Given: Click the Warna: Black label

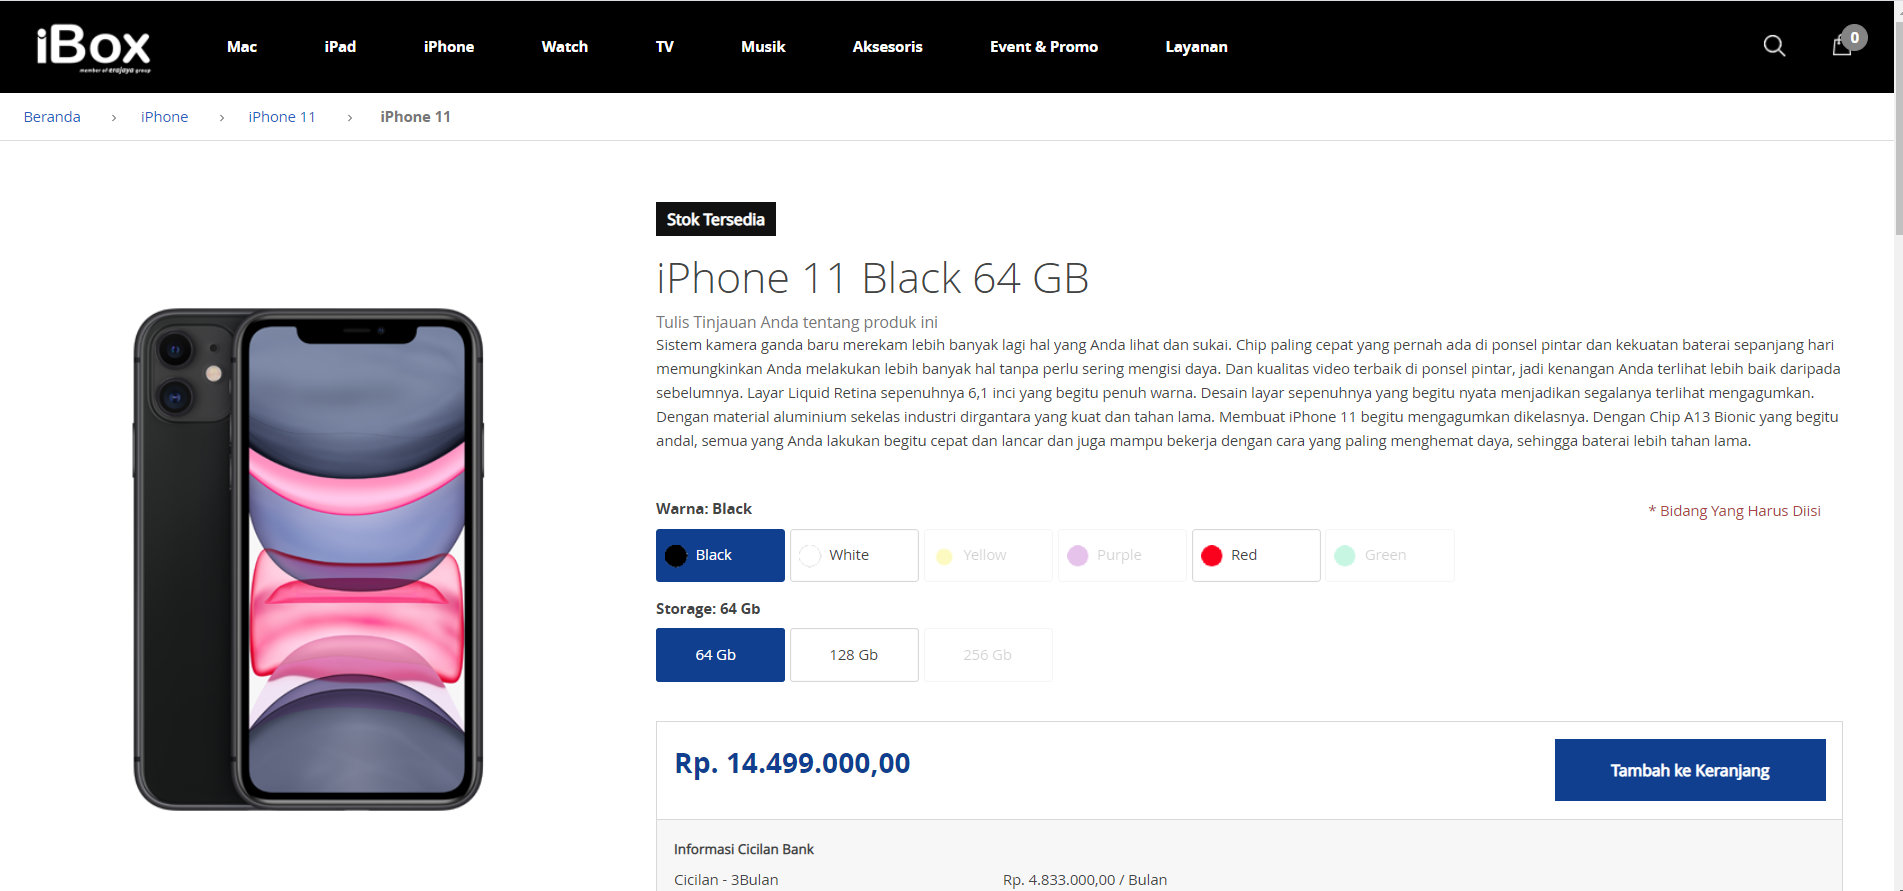Looking at the screenshot, I should 704,509.
